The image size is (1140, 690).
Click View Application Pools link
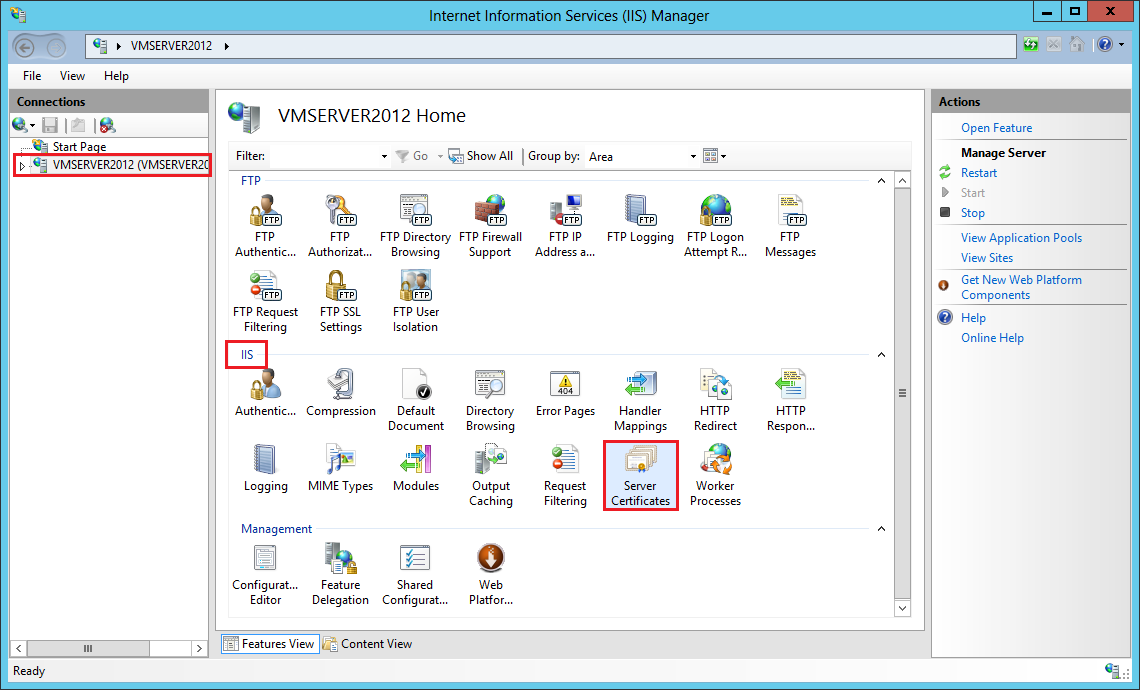(1021, 238)
